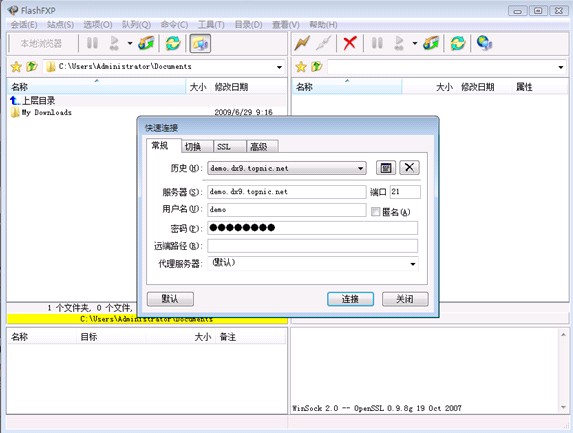Expand the remote path dropdown
Viewport: 573px width, 433px height.
[561, 67]
